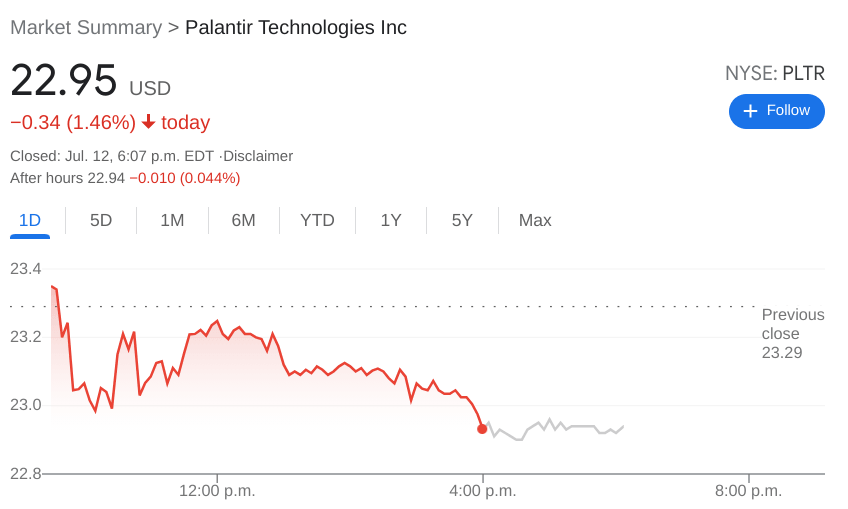The image size is (848, 509).
Task: Open the Max range tab
Action: 535,221
